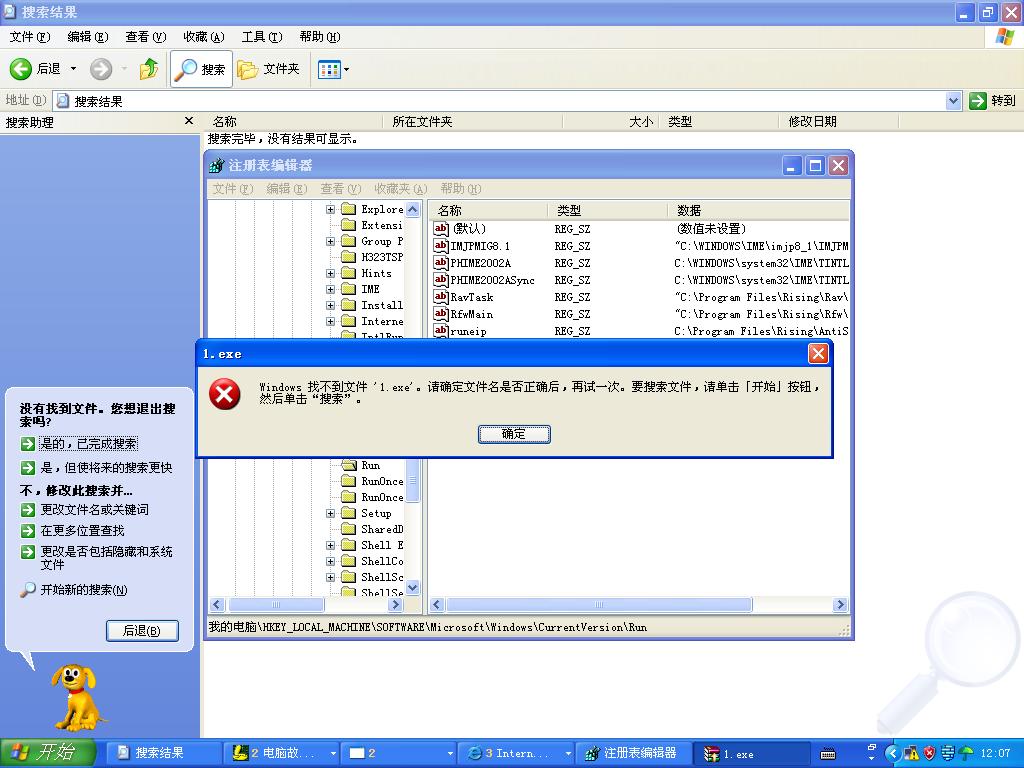Screen dimensions: 1024x768
Task: Expand the Setup registry key node
Action: pos(330,513)
